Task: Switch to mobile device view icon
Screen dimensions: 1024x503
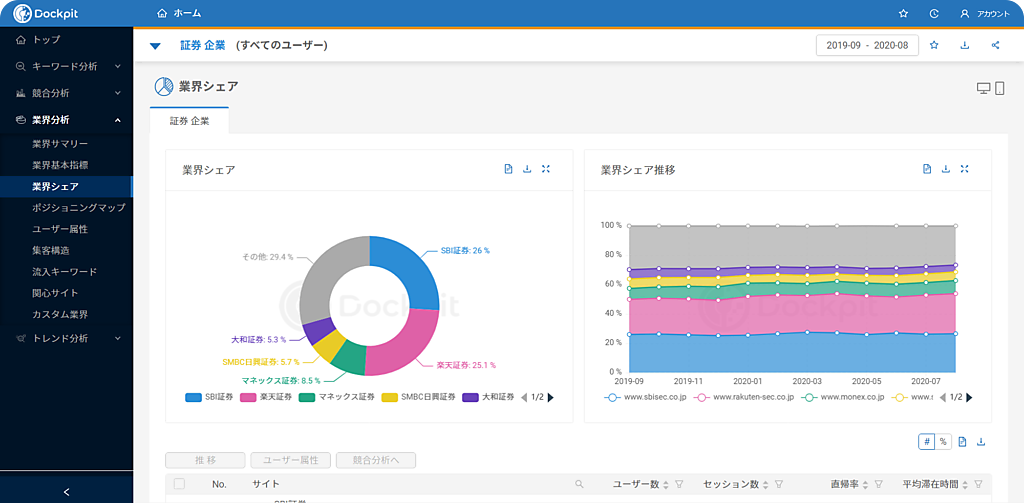Action: pyautogui.click(x=999, y=88)
